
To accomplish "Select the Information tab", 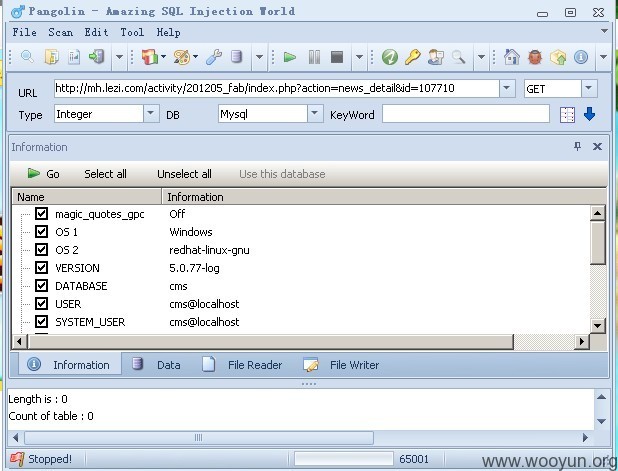I will 70,364.
